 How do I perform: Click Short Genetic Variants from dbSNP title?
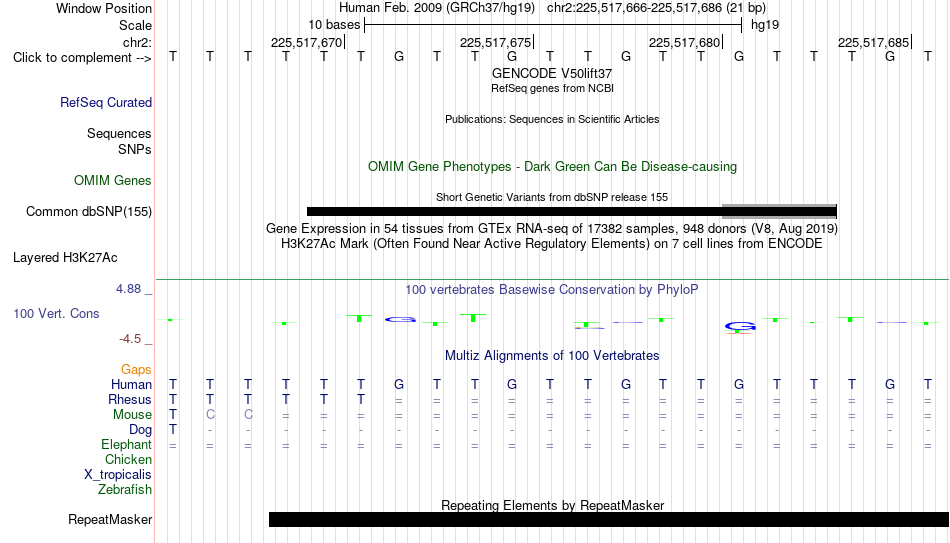552,198
